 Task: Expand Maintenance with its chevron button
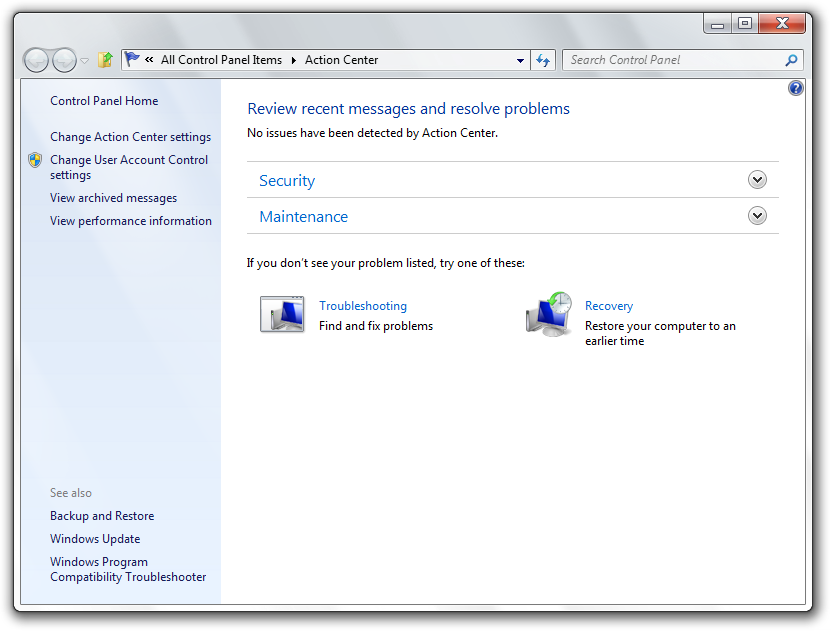pos(757,215)
